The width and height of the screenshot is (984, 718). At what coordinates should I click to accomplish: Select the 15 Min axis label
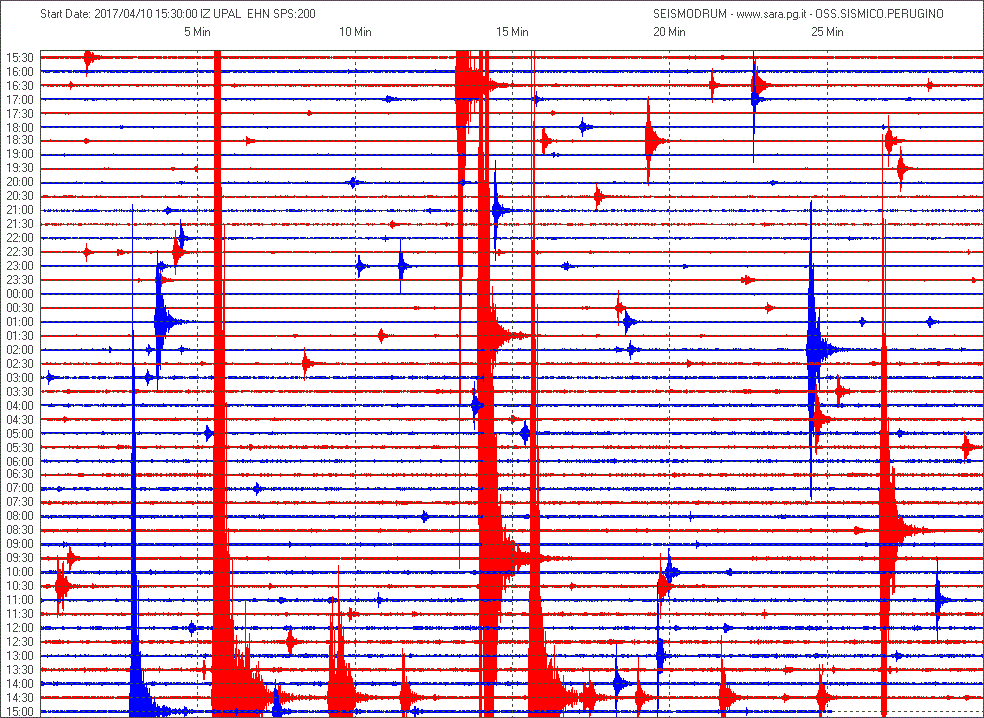click(x=512, y=32)
